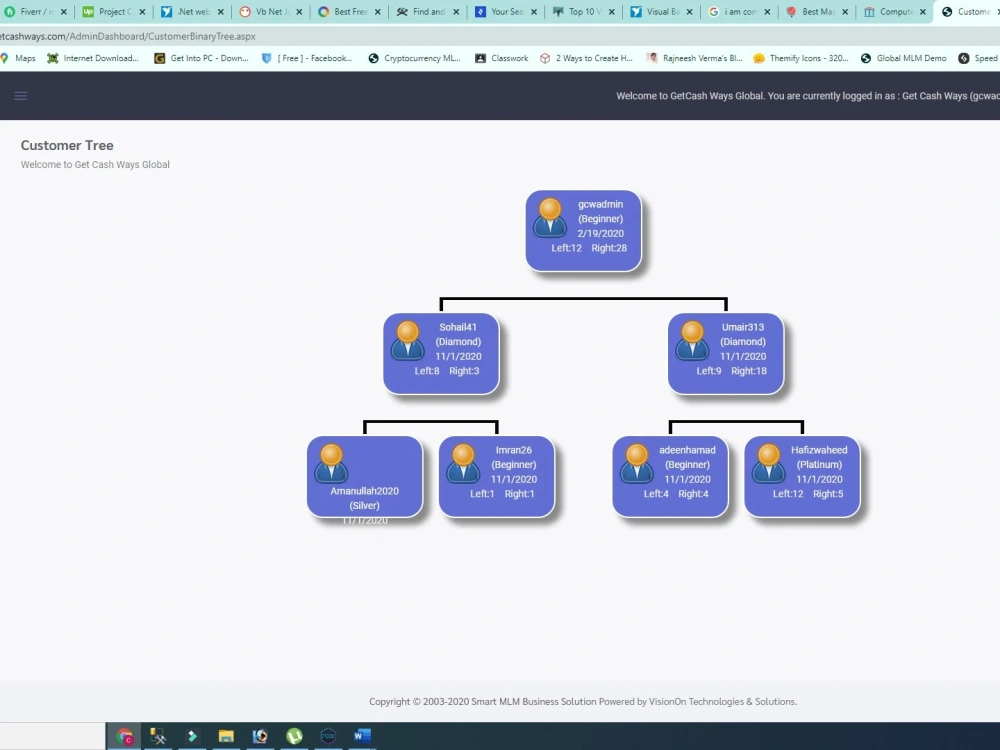The height and width of the screenshot is (750, 1000).
Task: Open the Speed bookmark
Action: (978, 58)
